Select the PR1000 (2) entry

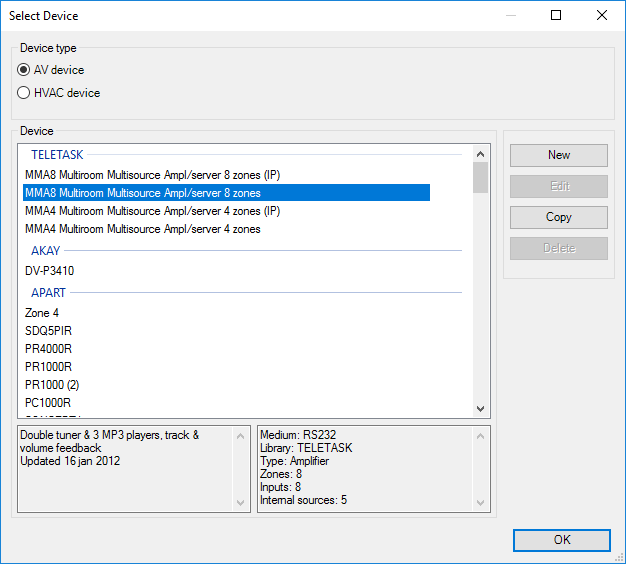click(51, 385)
